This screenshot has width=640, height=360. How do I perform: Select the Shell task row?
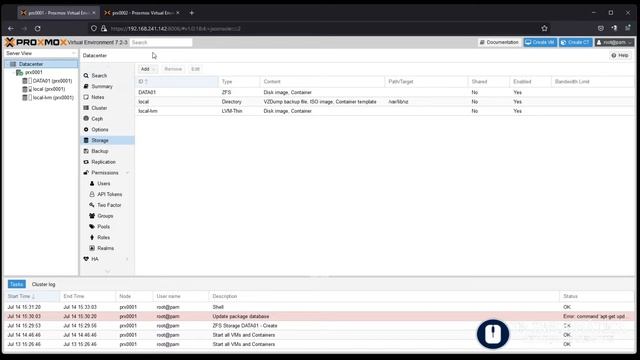click(x=320, y=307)
